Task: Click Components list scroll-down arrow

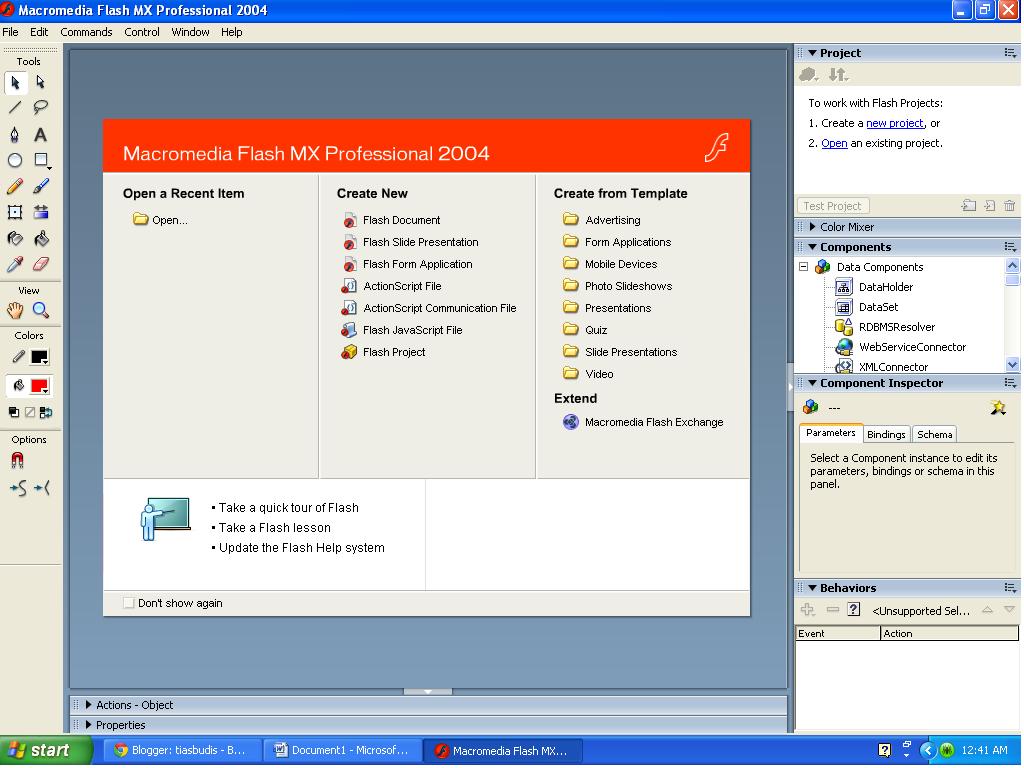Action: coord(1012,364)
